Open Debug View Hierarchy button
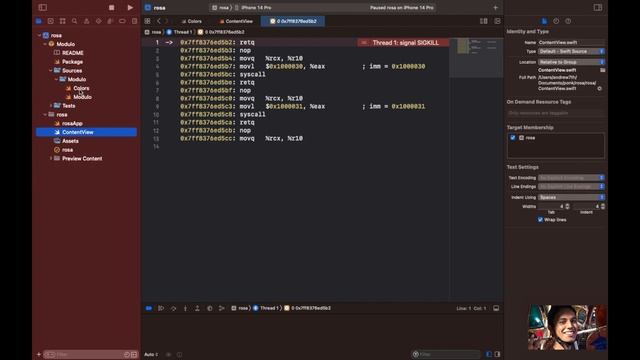 pyautogui.click(x=209, y=308)
